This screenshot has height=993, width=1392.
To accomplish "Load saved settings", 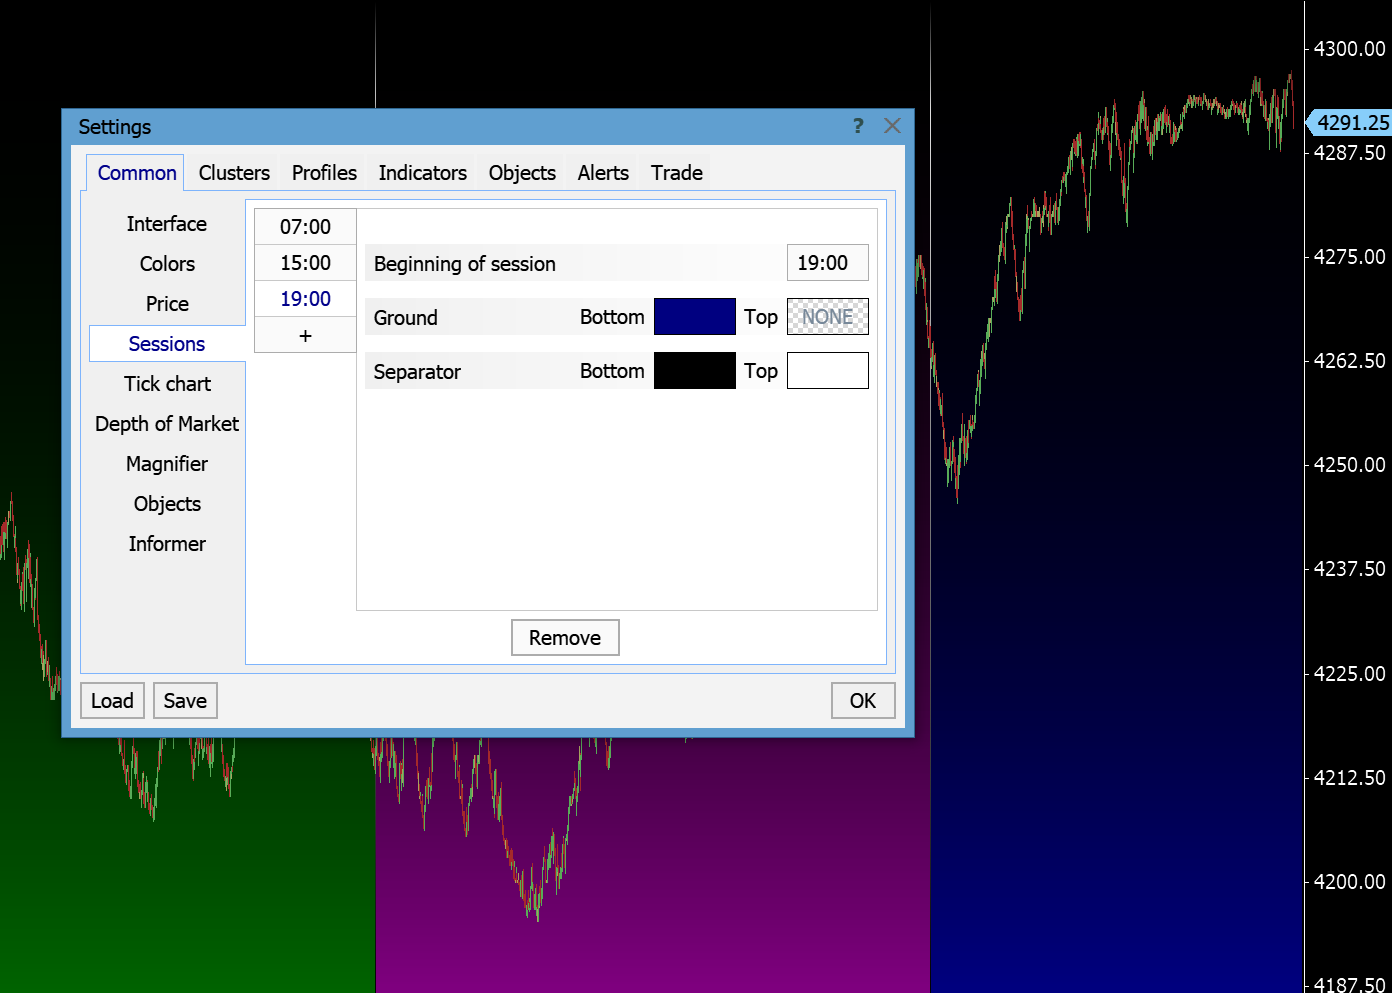I will [112, 701].
